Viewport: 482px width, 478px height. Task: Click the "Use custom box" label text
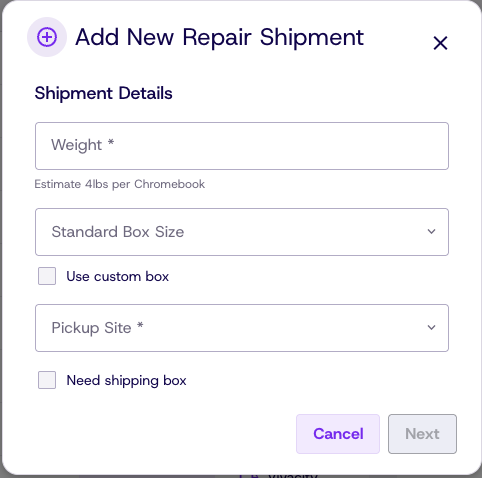[x=118, y=276]
